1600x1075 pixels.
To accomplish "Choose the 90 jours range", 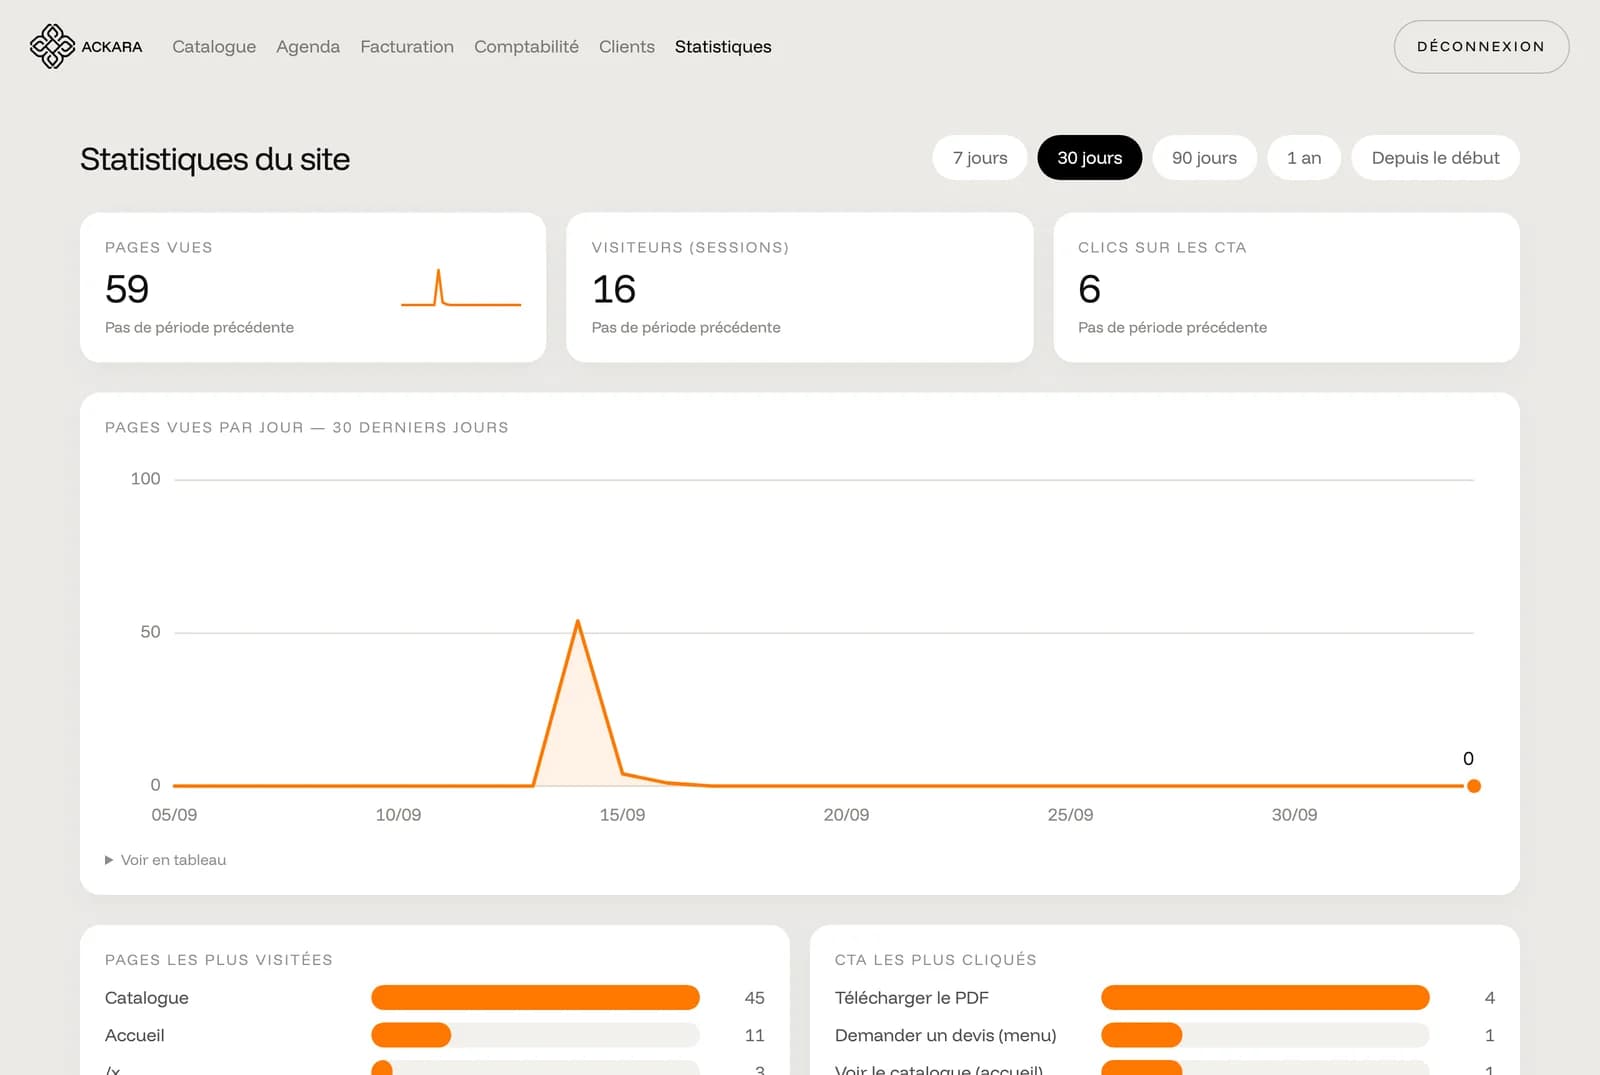I will click(x=1204, y=158).
